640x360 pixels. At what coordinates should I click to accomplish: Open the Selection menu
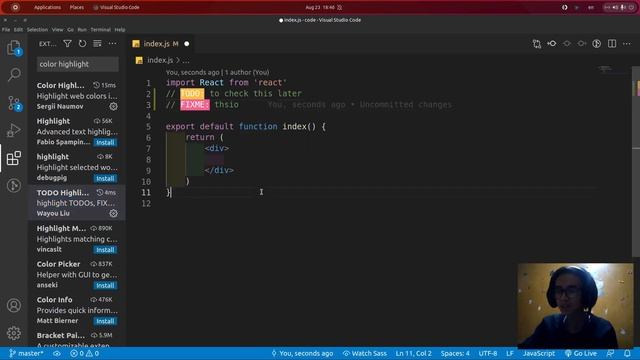(37, 30)
